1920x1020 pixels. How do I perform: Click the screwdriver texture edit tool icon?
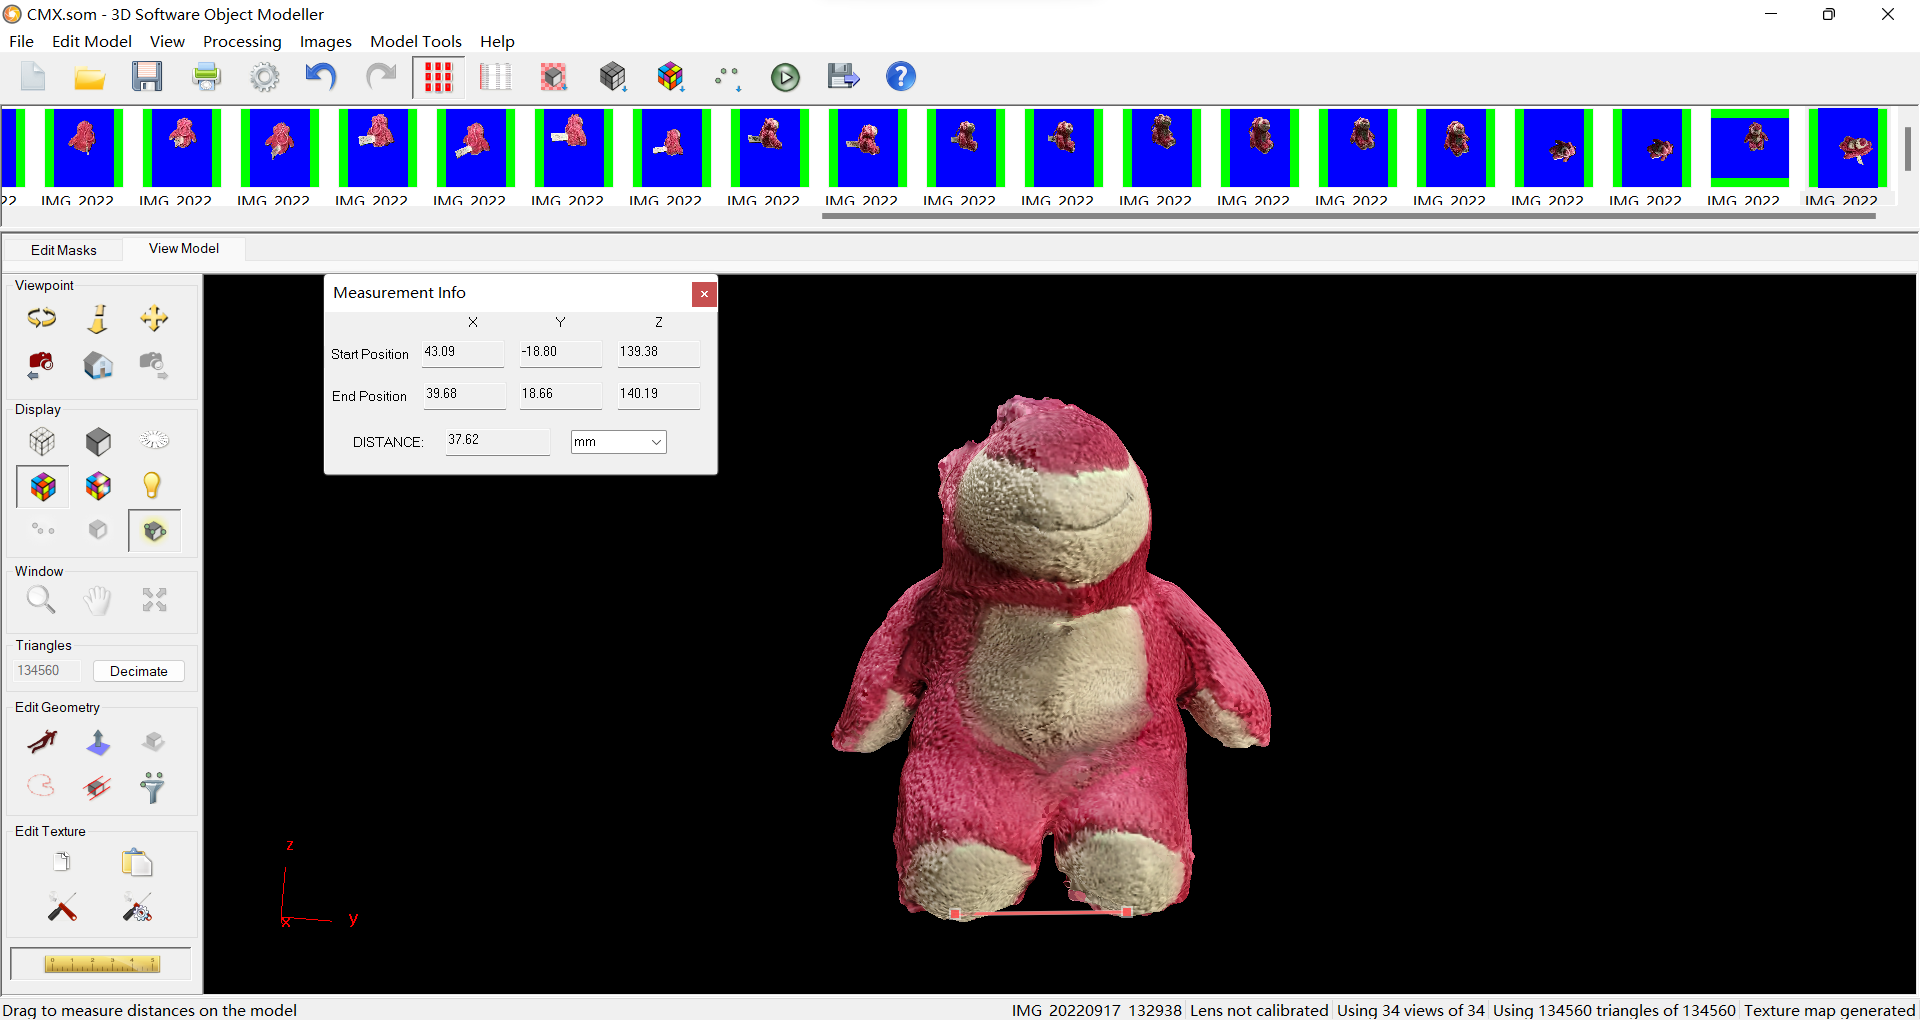point(62,907)
